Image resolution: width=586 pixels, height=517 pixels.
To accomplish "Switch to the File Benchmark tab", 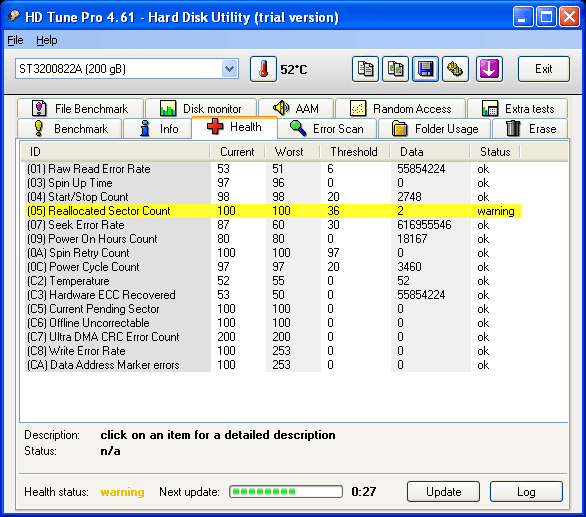I will pos(80,109).
